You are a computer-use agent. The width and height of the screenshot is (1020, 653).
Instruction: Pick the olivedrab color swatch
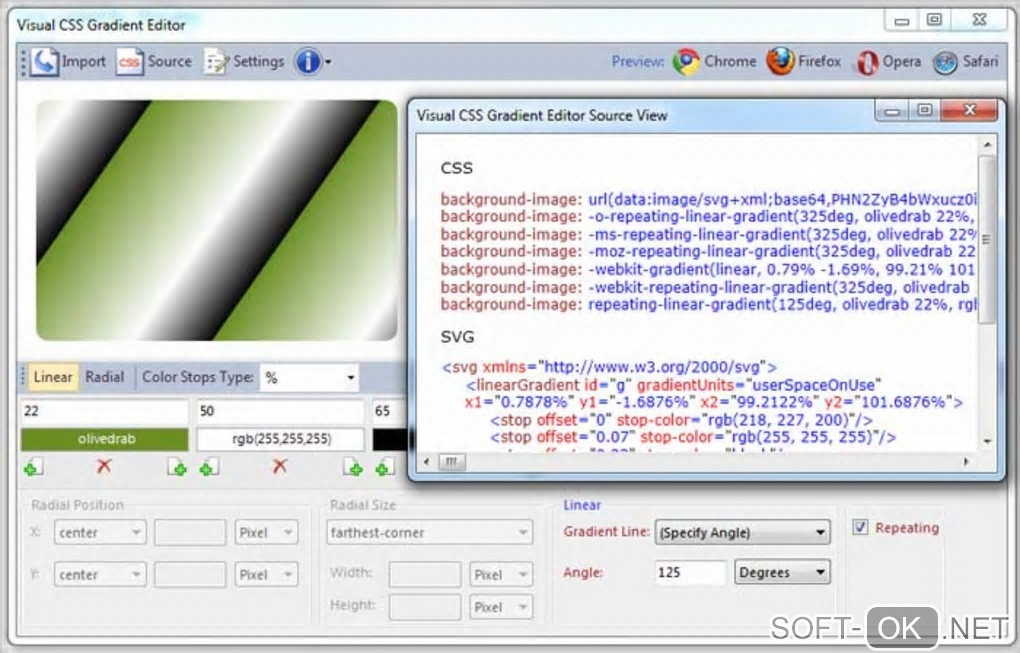(105, 439)
